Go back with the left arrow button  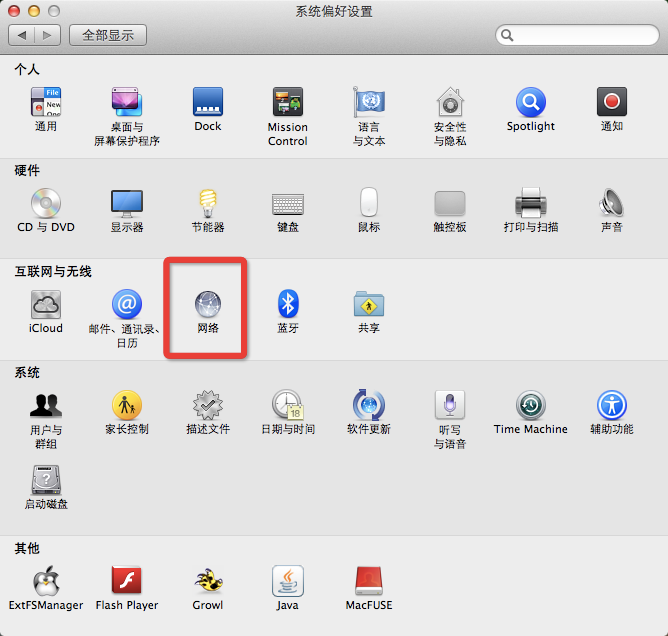[23, 35]
